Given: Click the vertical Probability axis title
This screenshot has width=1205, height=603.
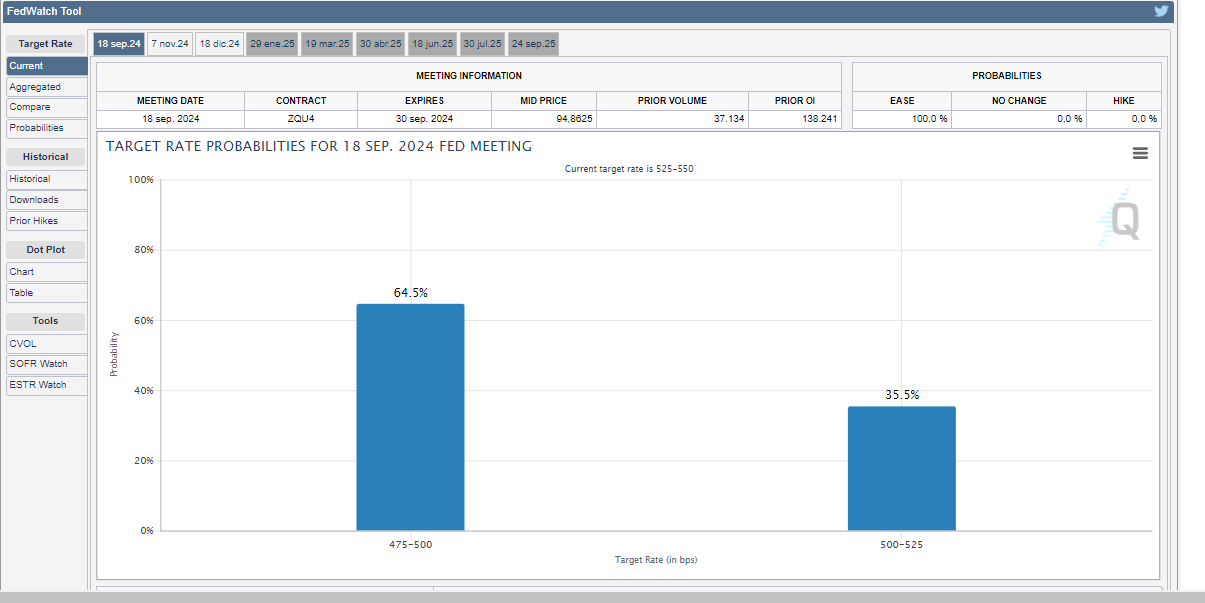Looking at the screenshot, I should pos(114,354).
